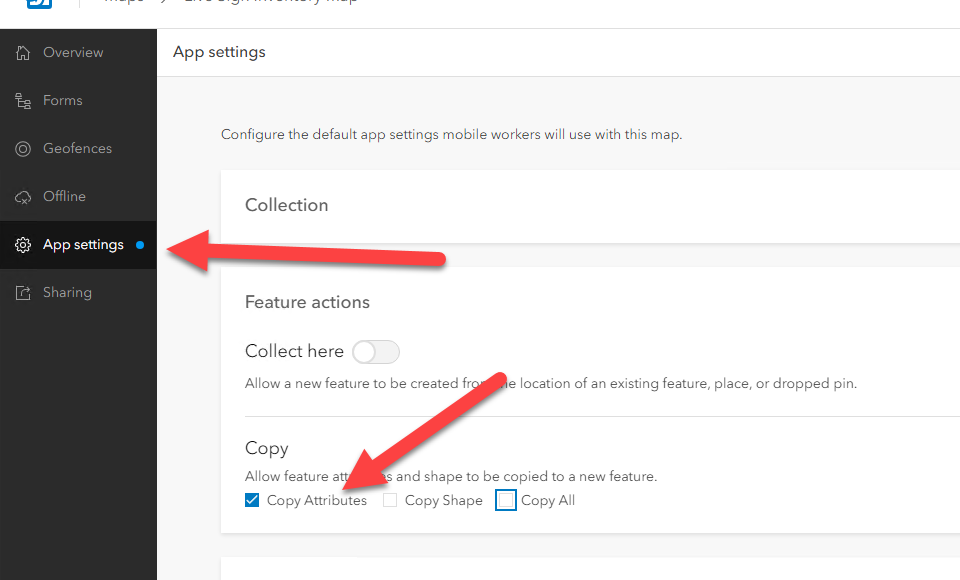Click the Geofences target circle icon
Screen dimensions: 960x580
(23, 149)
